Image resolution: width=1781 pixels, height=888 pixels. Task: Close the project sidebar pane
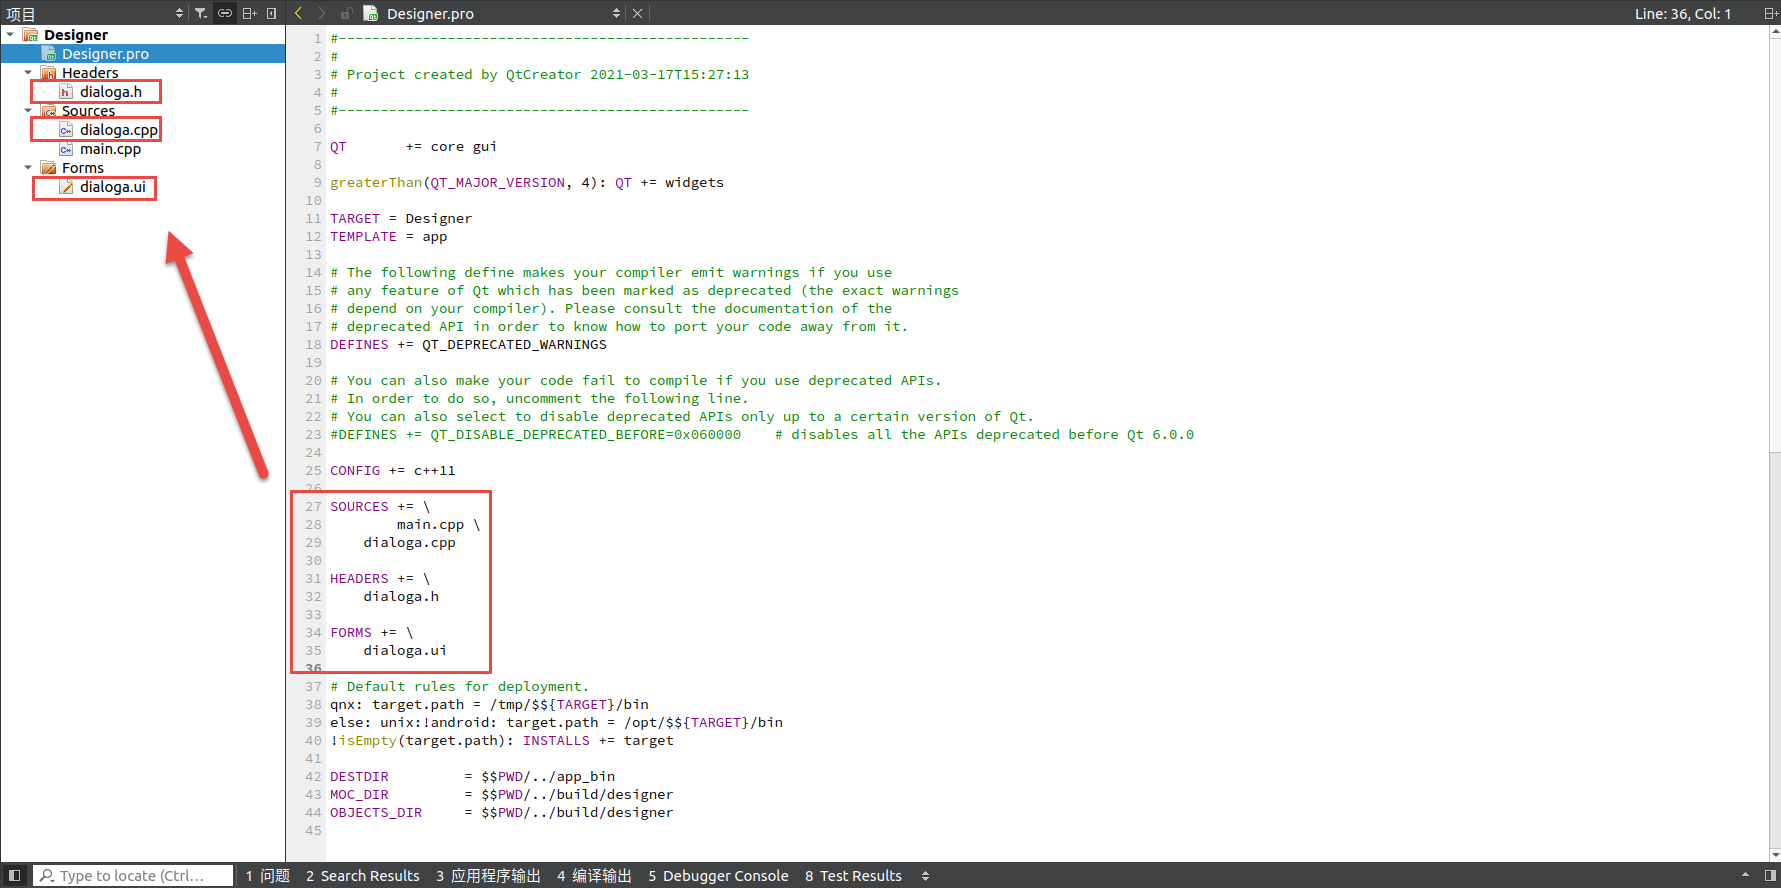[x=271, y=13]
